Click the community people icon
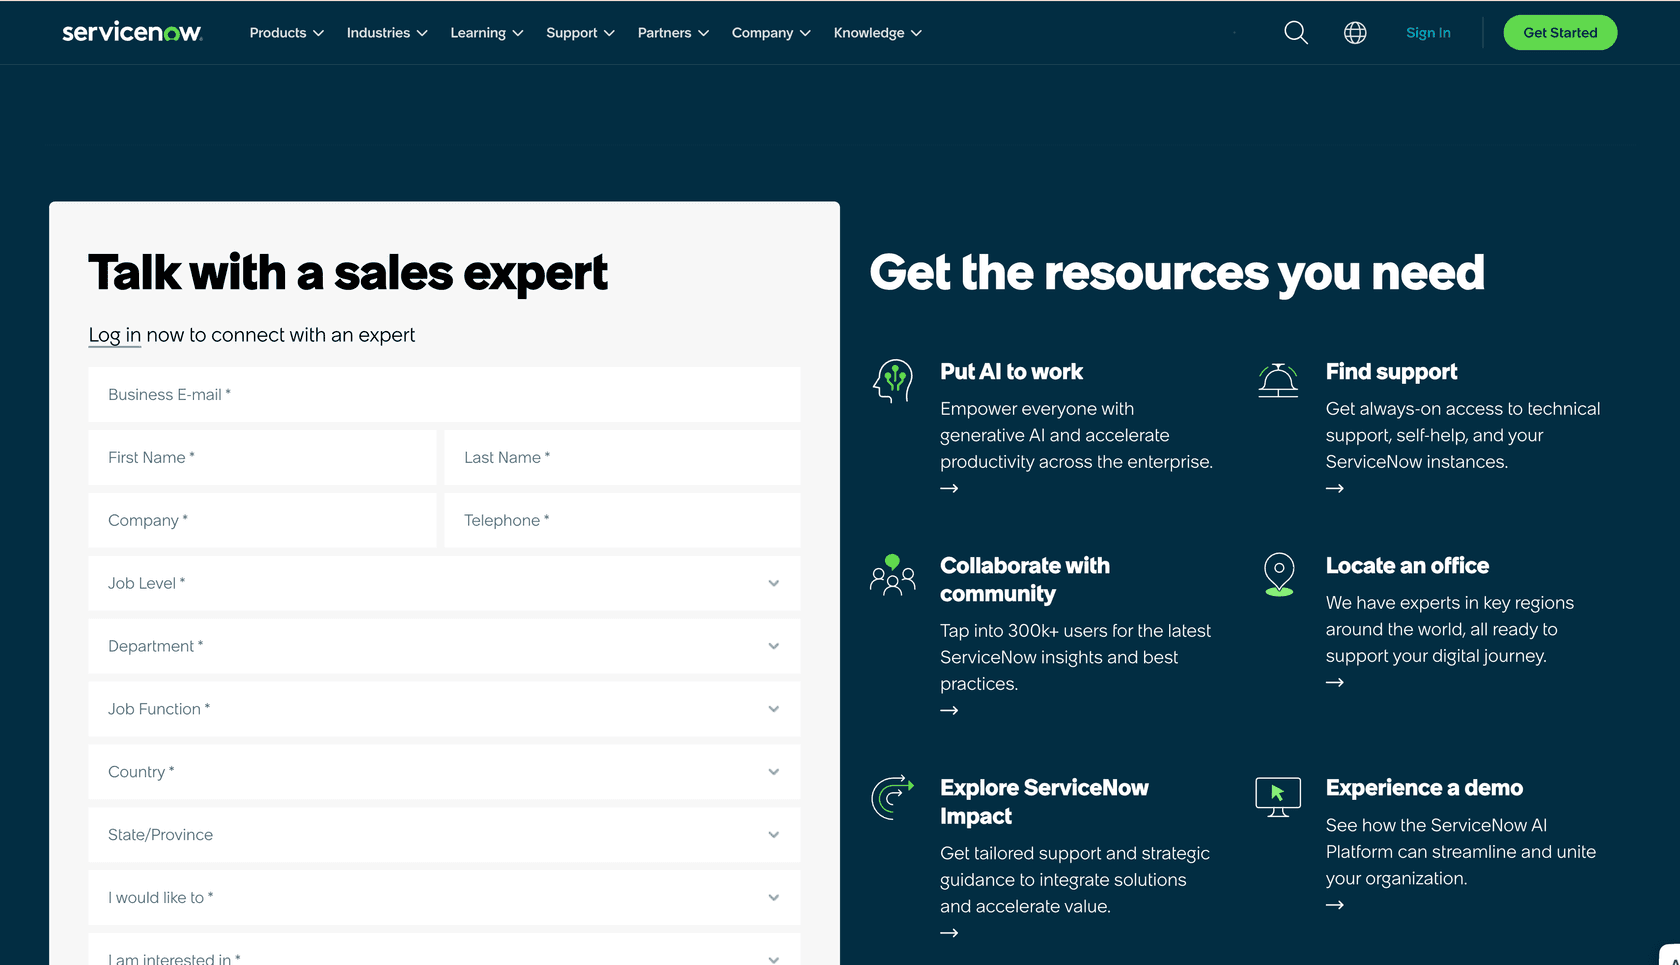This screenshot has width=1680, height=965. point(893,575)
